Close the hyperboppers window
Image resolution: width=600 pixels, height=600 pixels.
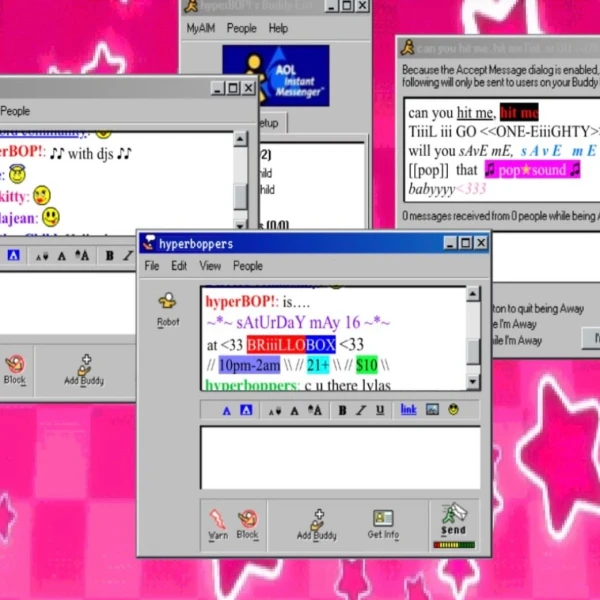pyautogui.click(x=481, y=243)
